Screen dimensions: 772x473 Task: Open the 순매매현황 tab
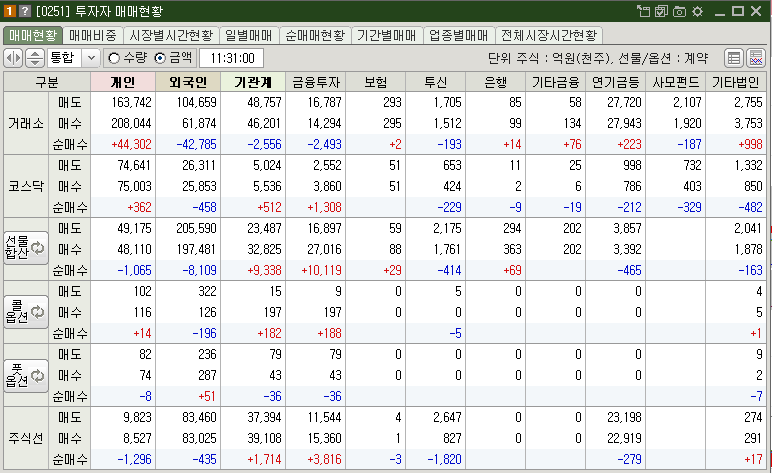pos(315,35)
